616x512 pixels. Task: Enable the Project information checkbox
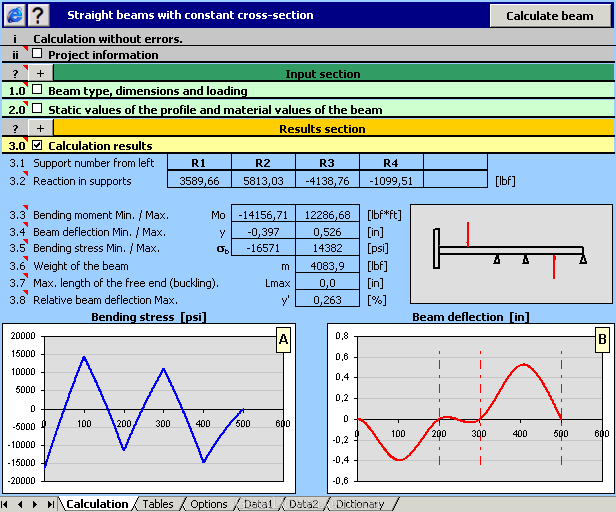[x=37, y=54]
